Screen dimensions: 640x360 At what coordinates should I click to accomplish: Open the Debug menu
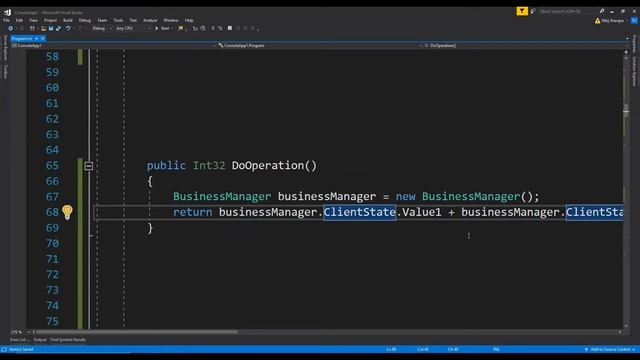[85, 20]
